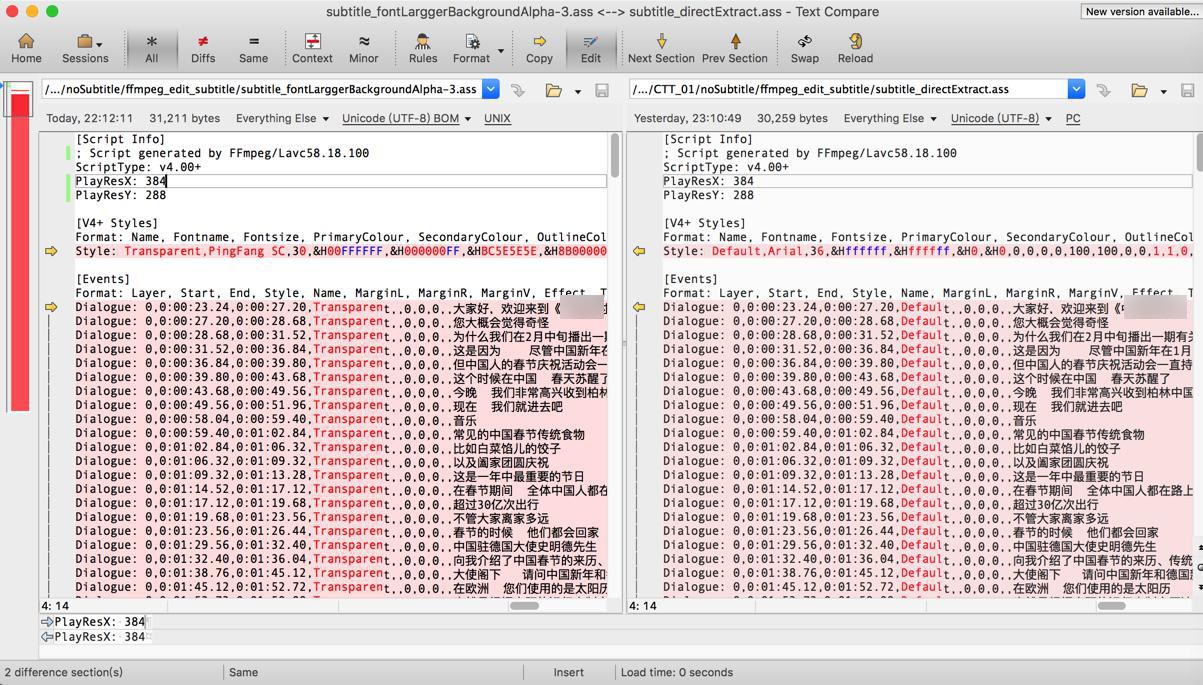The width and height of the screenshot is (1203, 685).
Task: Expand the Format dropdown arrow
Action: point(500,50)
